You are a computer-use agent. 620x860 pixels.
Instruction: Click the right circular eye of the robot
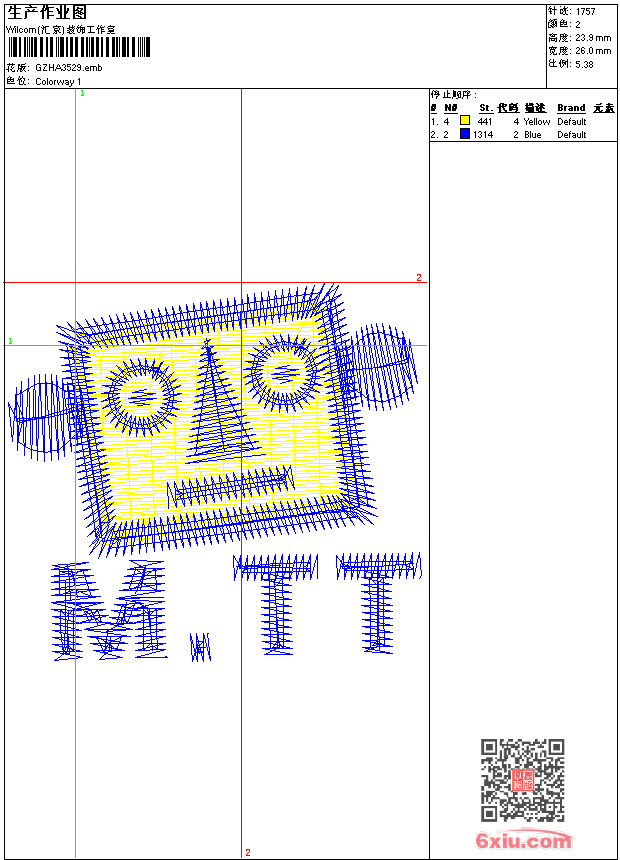(282, 371)
